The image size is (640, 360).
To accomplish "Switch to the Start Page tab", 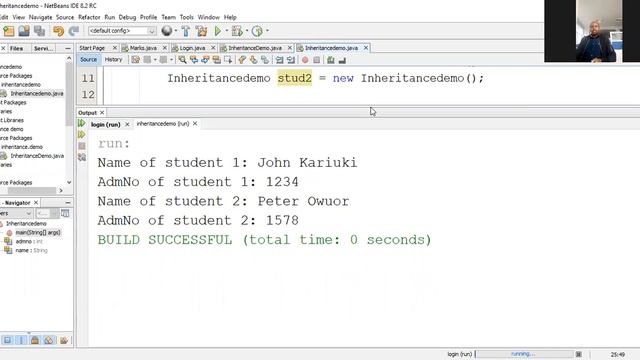I will pyautogui.click(x=92, y=48).
